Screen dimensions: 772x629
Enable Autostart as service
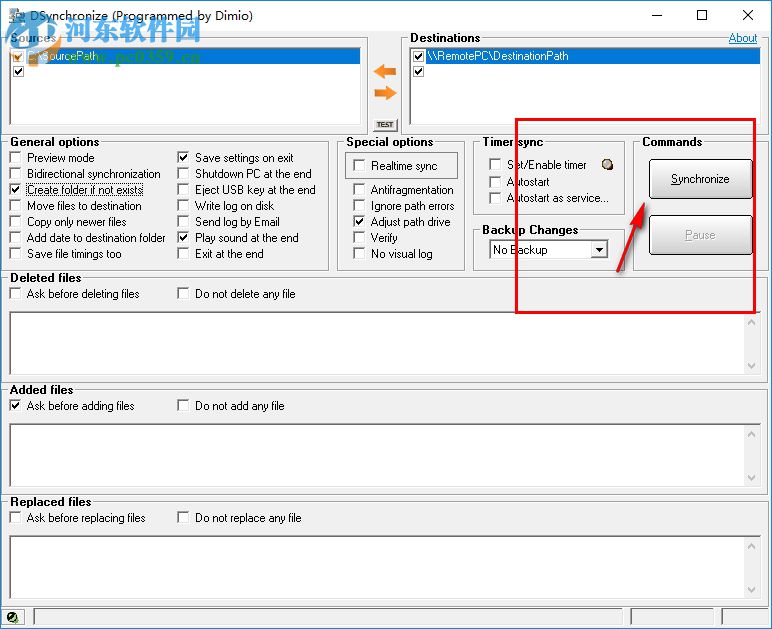pos(495,198)
